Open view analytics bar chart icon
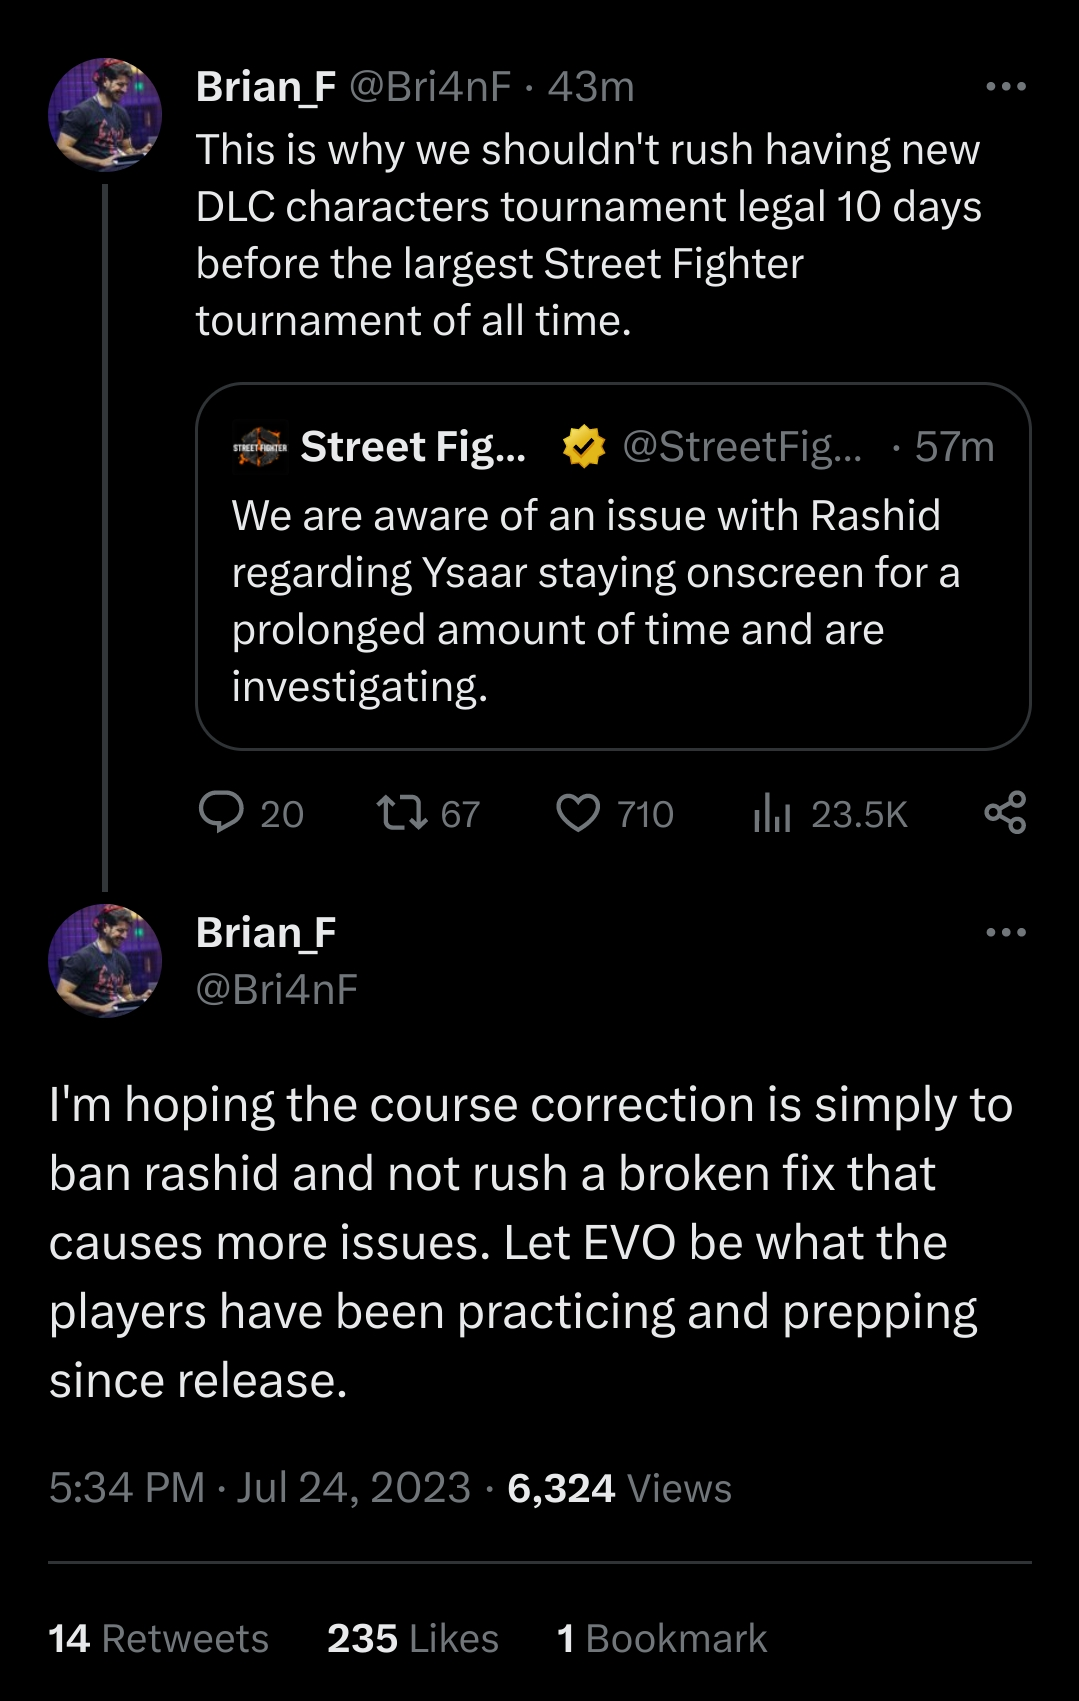 [772, 813]
